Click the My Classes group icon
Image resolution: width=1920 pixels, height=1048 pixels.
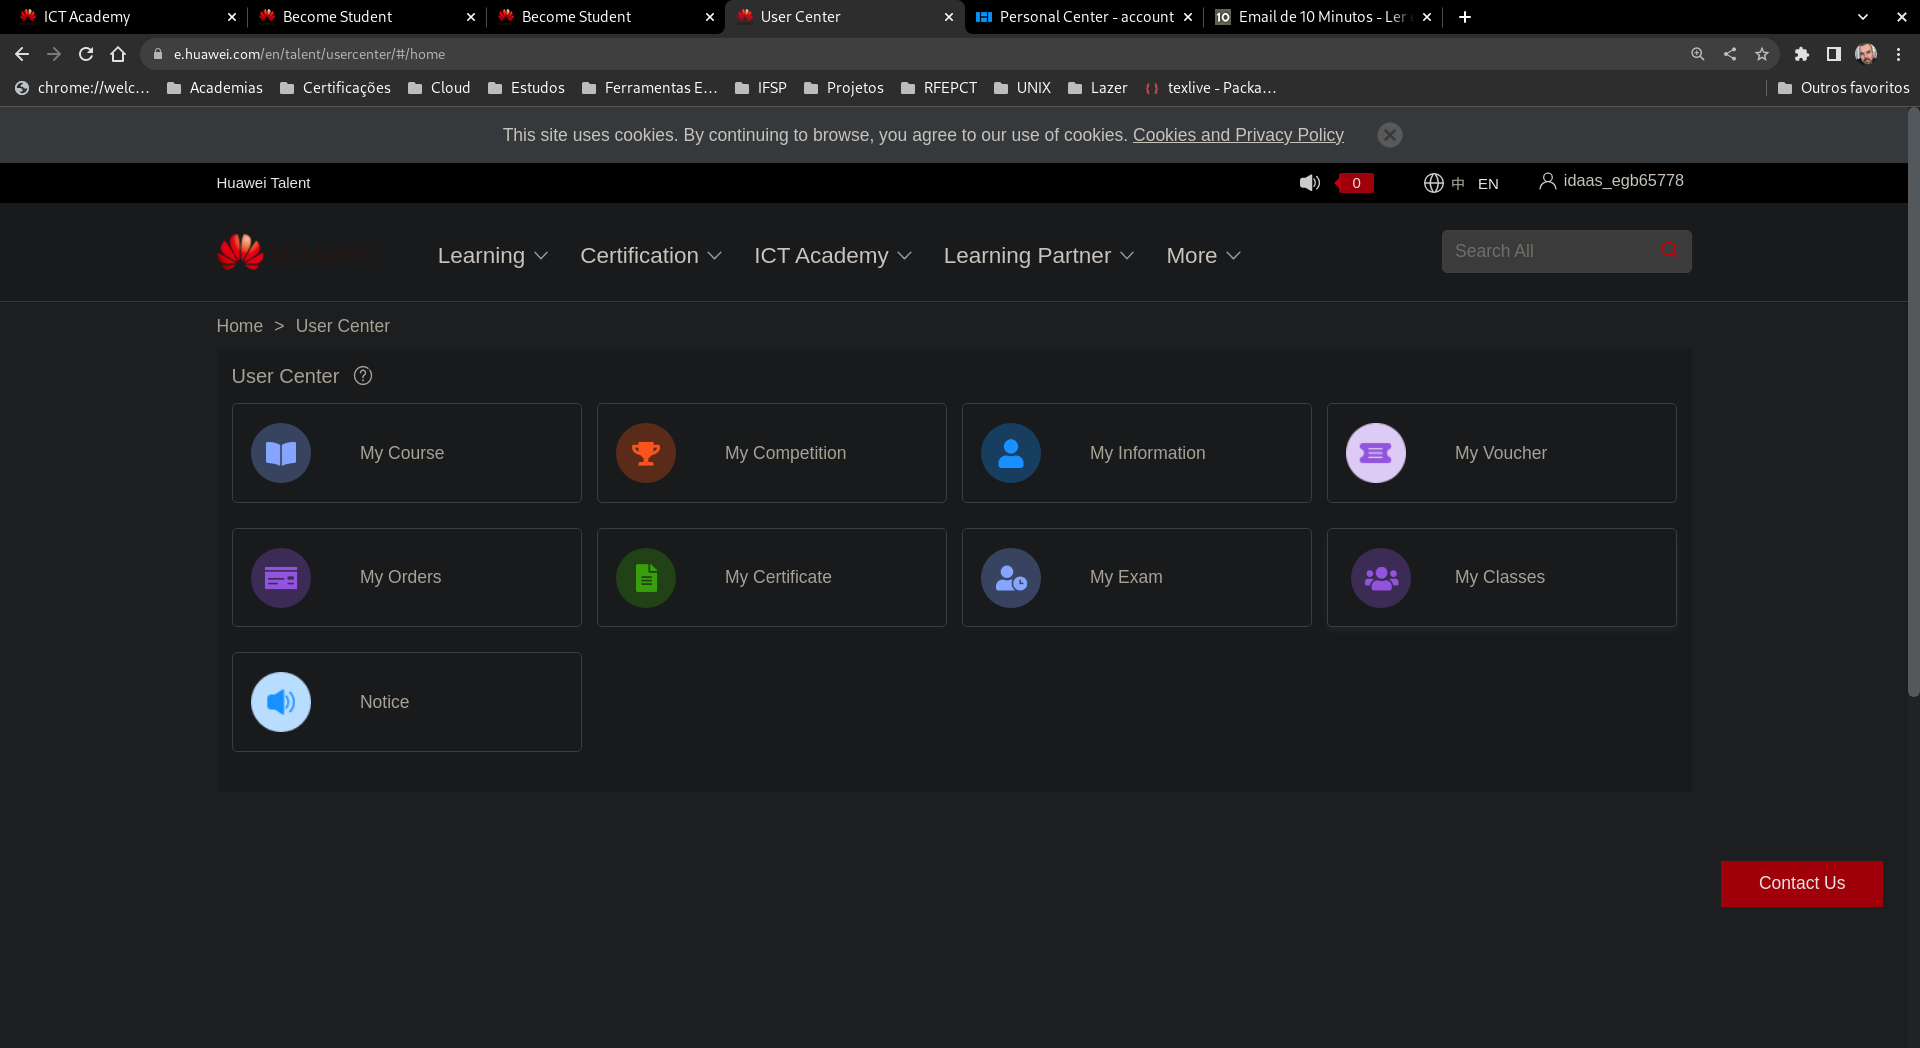[1380, 577]
